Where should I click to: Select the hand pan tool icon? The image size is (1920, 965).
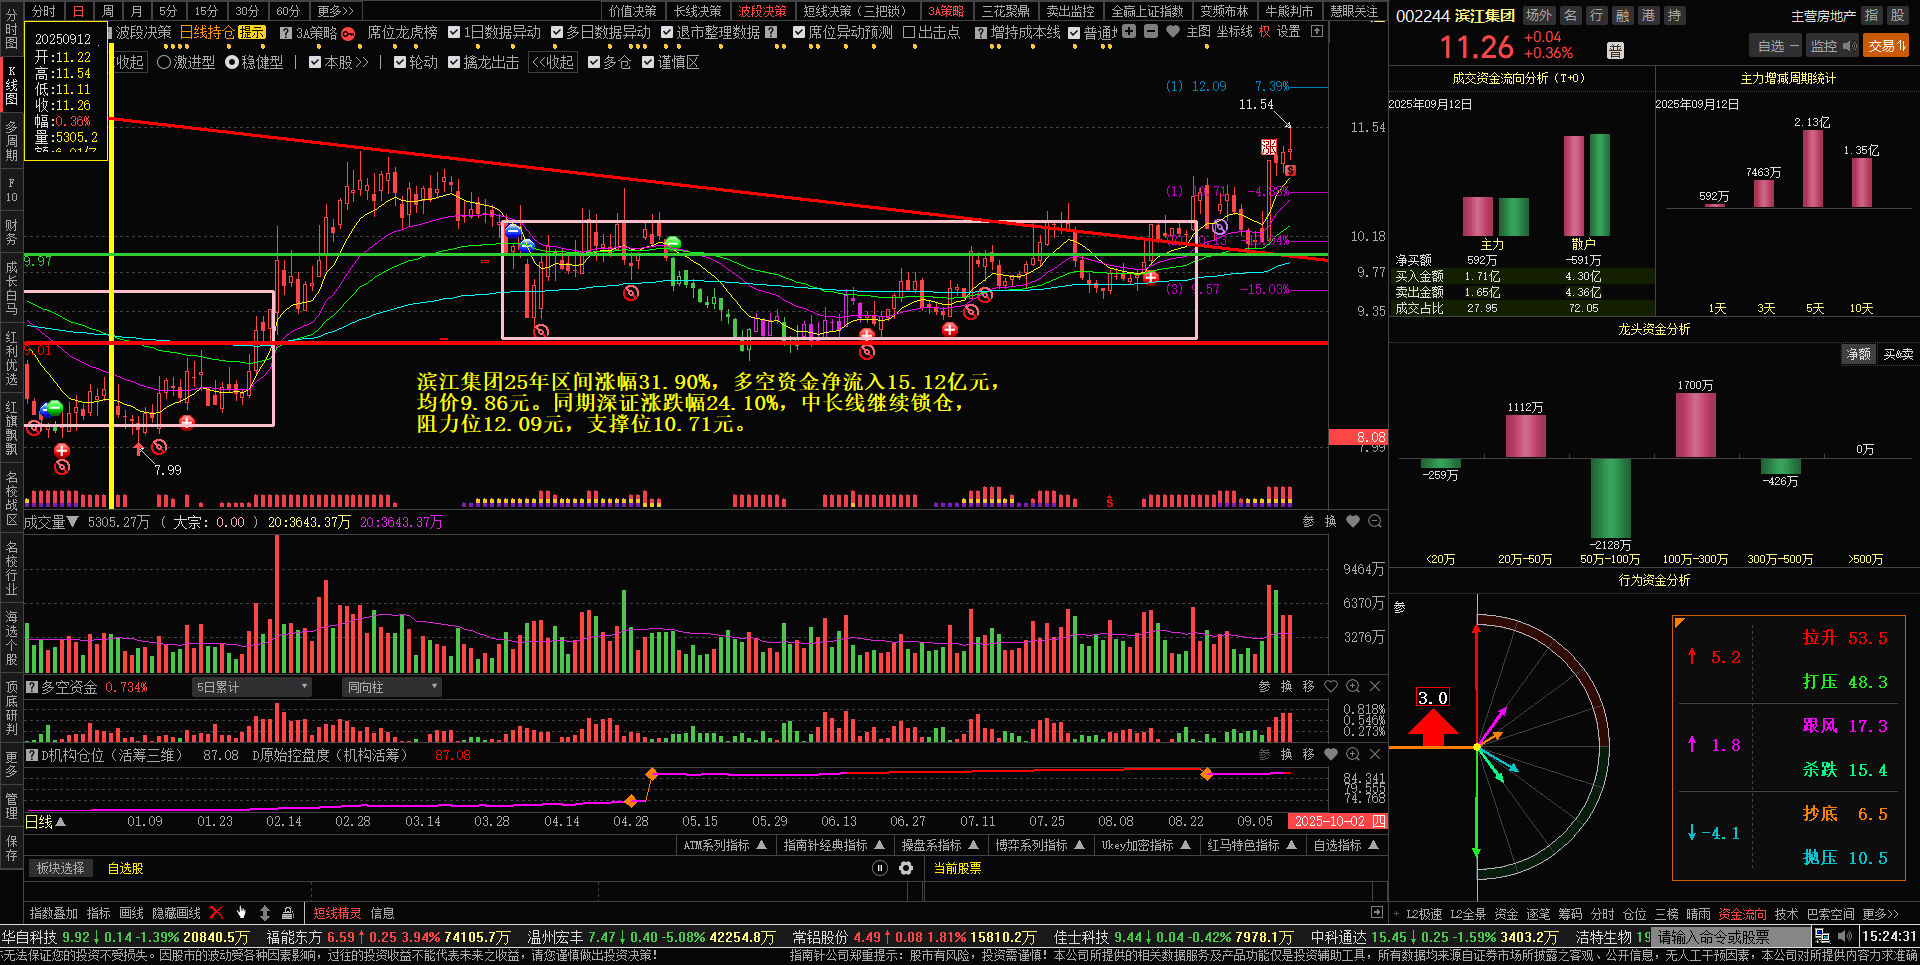pyautogui.click(x=241, y=912)
